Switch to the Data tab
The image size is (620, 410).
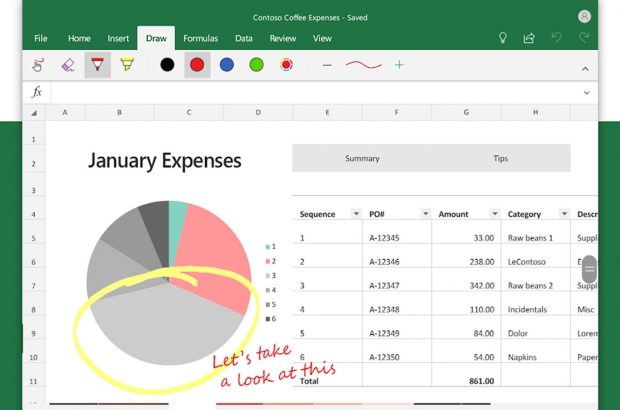tap(244, 38)
